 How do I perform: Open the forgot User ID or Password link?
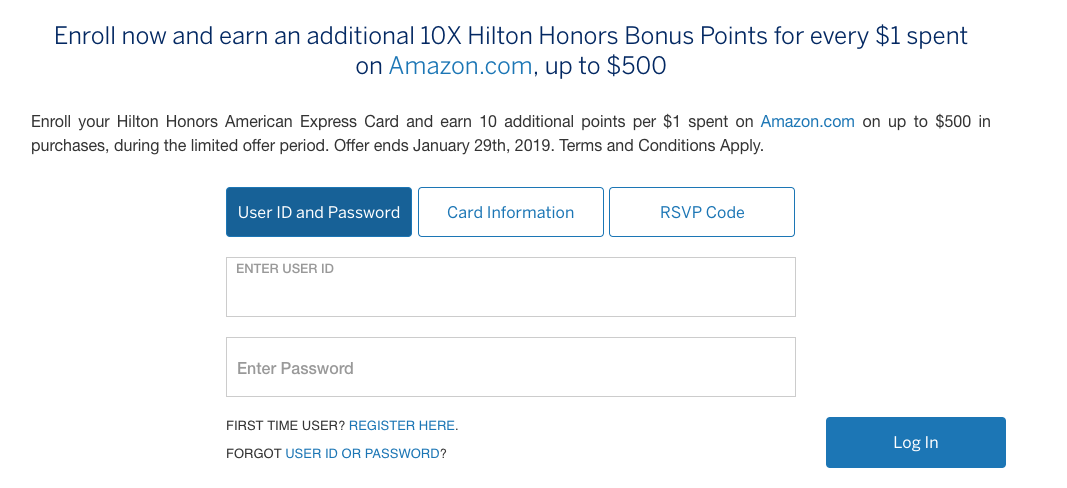(362, 453)
